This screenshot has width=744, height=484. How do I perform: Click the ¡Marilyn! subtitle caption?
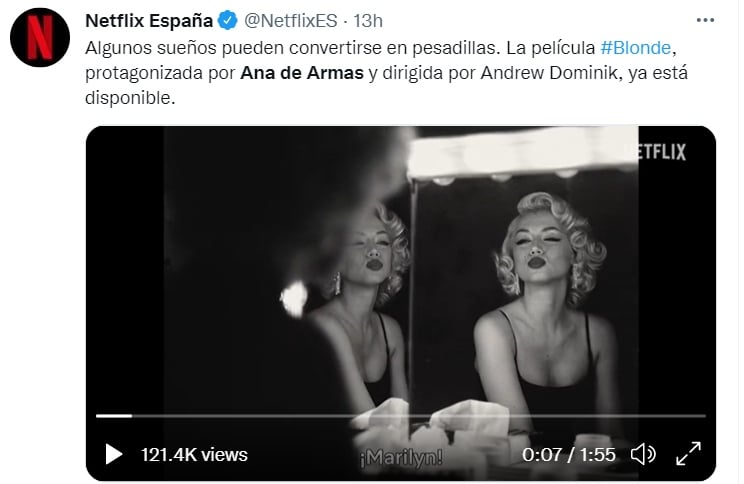click(400, 456)
